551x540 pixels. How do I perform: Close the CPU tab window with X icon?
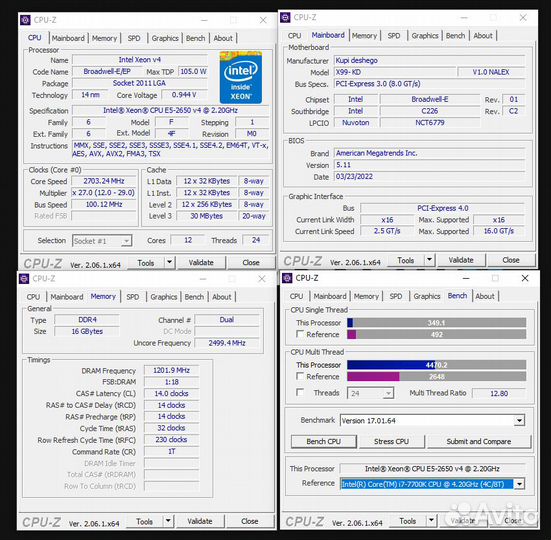pyautogui.click(x=263, y=20)
